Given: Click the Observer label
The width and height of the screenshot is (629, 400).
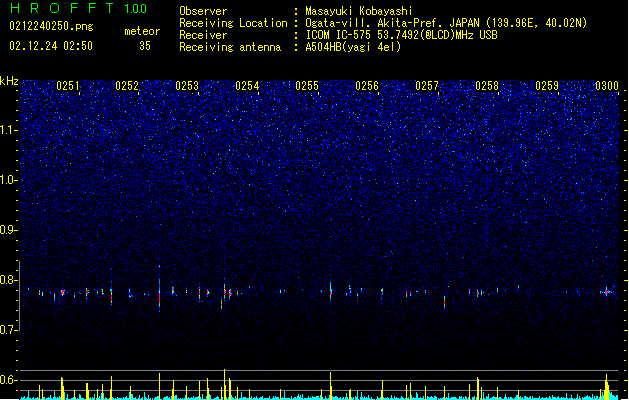Looking at the screenshot, I should [x=203, y=11].
